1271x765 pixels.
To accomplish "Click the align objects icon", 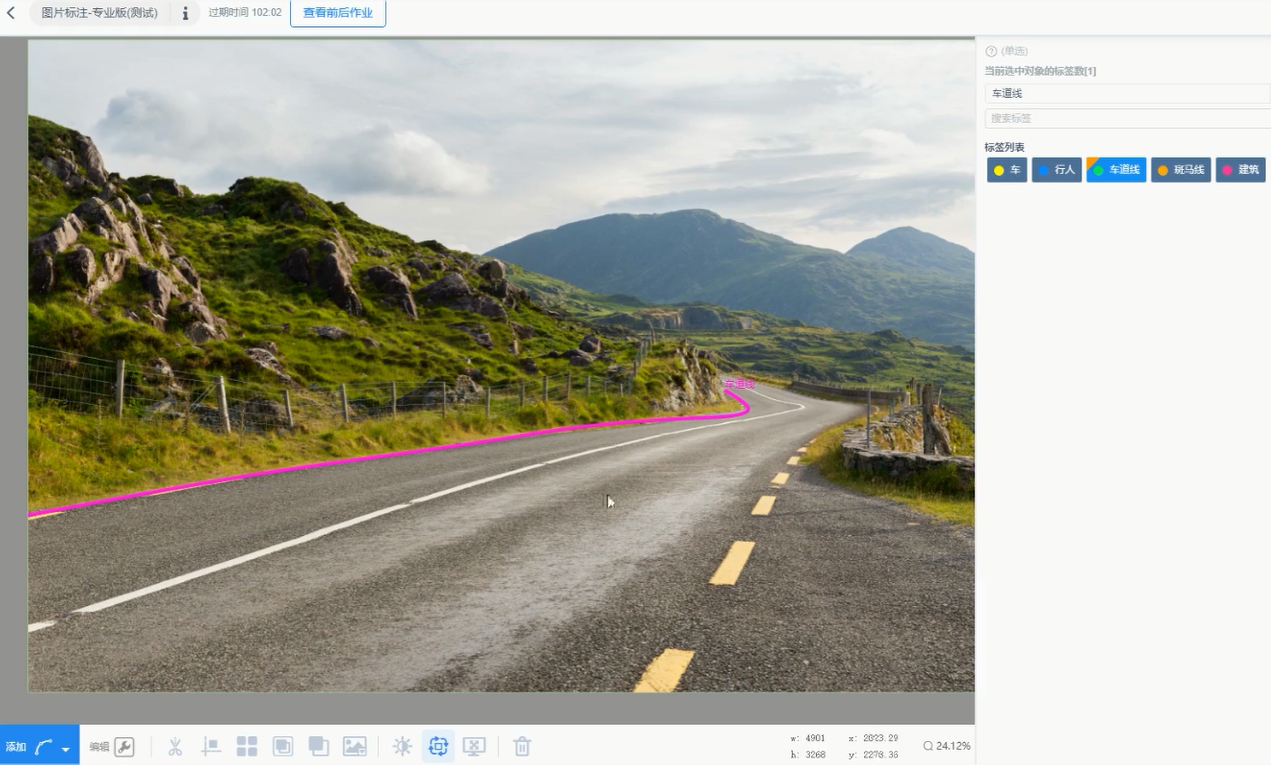I will 211,746.
